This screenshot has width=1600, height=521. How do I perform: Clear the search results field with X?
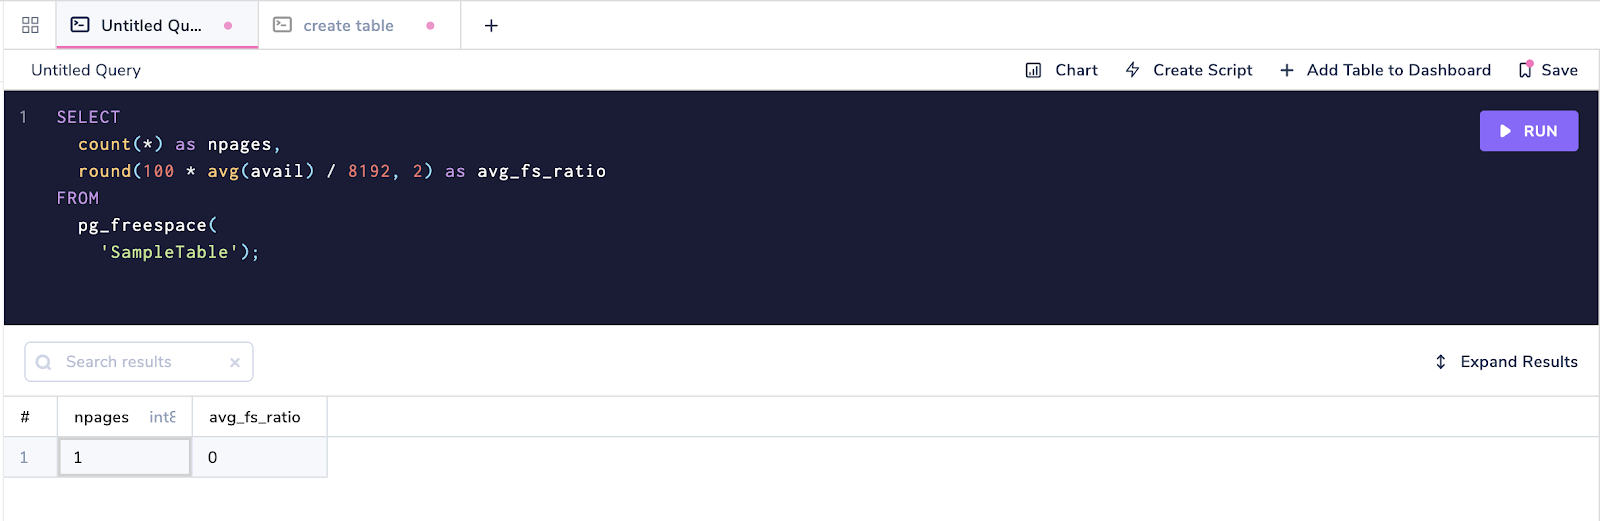tap(235, 363)
